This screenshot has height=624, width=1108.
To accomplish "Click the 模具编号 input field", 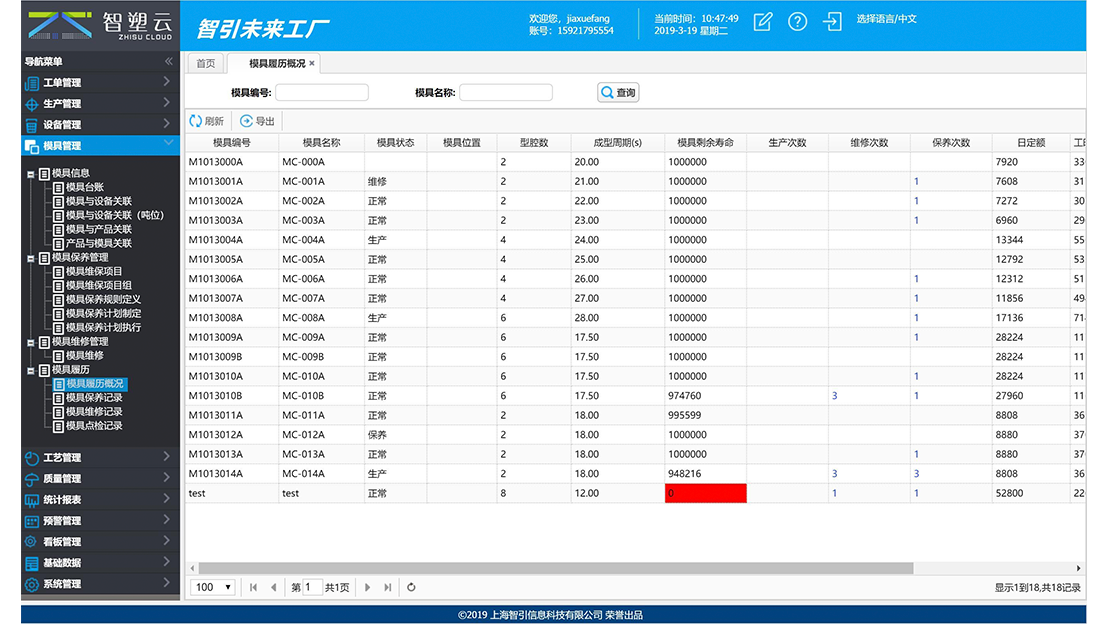I will [322, 93].
